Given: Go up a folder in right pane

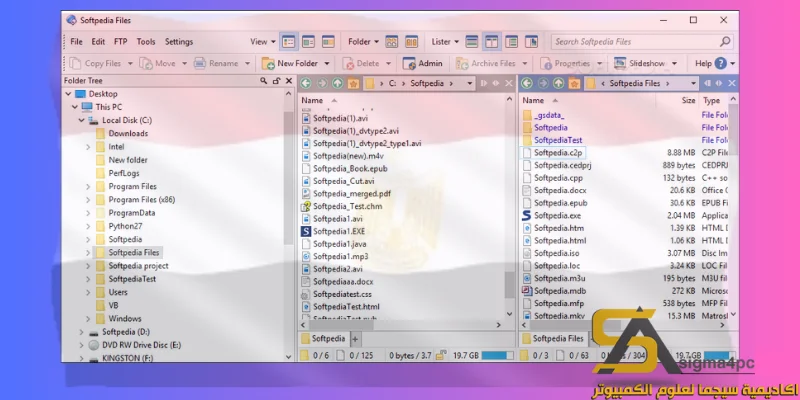Looking at the screenshot, I should coord(559,83).
